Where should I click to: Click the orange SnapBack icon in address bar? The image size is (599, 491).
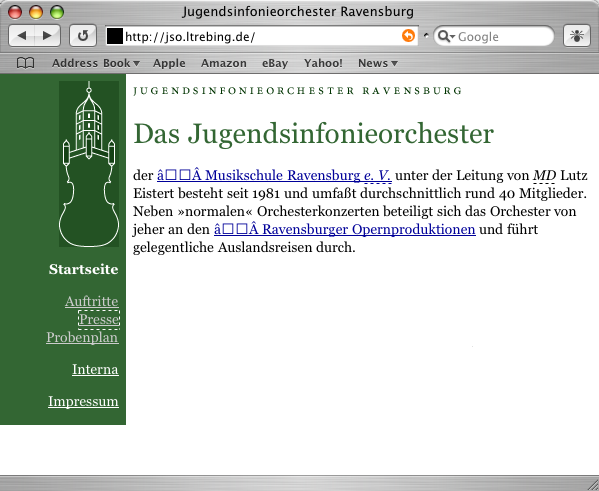408,36
